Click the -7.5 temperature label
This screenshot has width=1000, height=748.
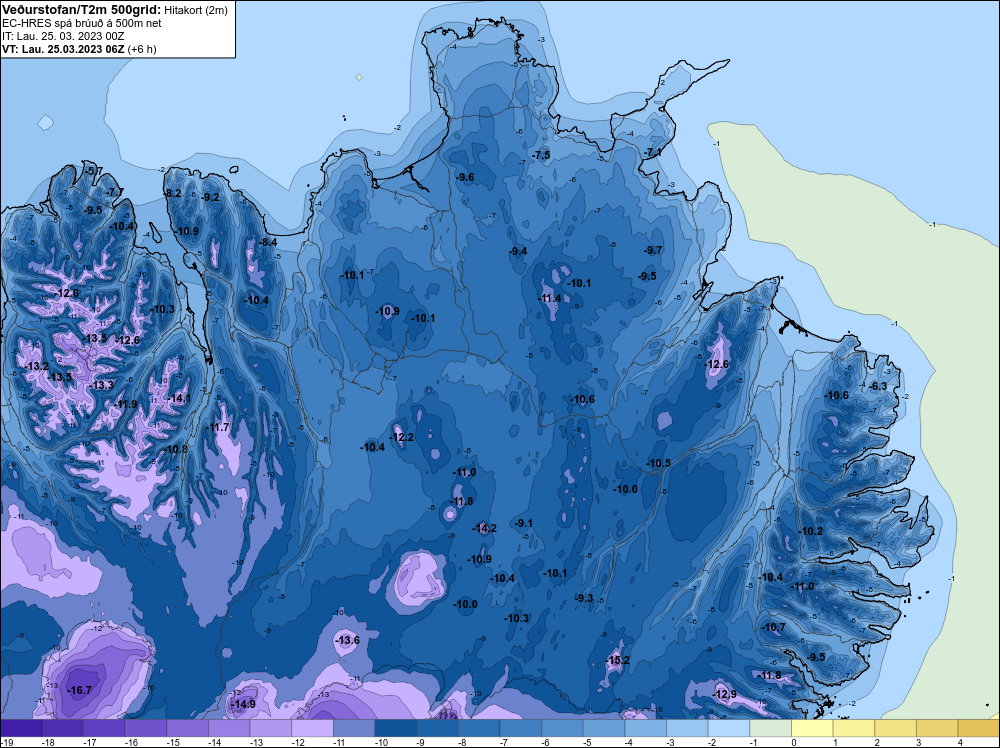541,156
